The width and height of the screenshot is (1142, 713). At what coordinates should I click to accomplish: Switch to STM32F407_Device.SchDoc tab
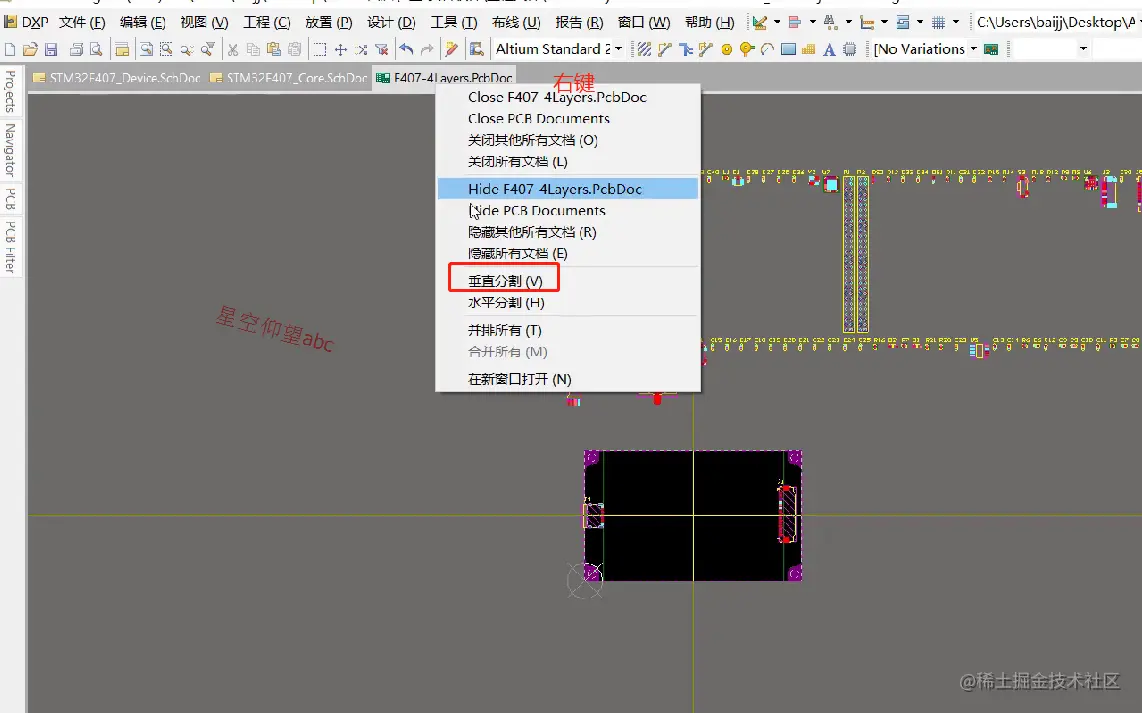point(117,78)
